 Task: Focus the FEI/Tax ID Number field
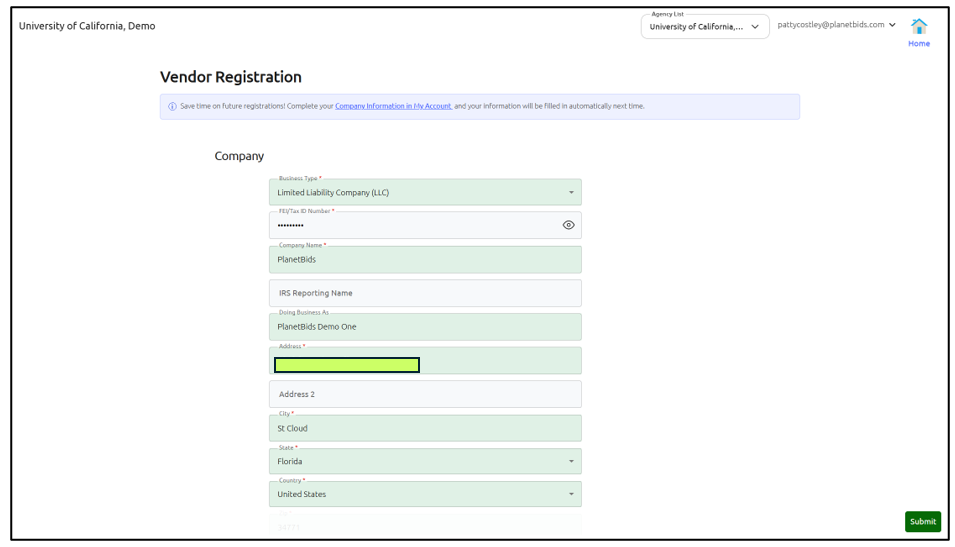click(425, 225)
